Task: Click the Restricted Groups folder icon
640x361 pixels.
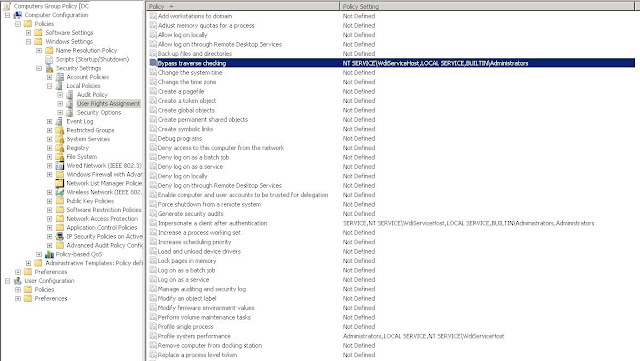Action: pos(60,130)
